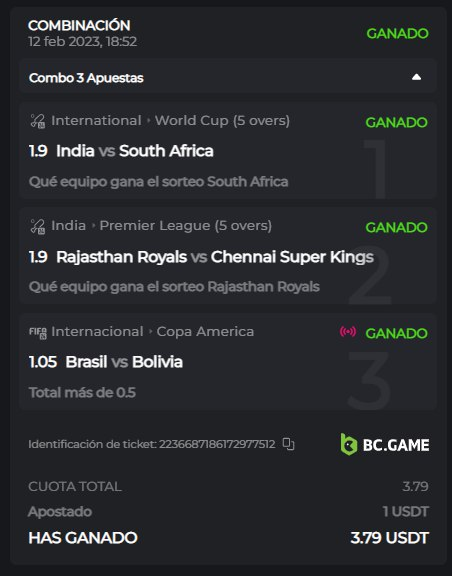
Task: Click the CUOTA TOTAL 3.79 value
Action: [x=415, y=486]
